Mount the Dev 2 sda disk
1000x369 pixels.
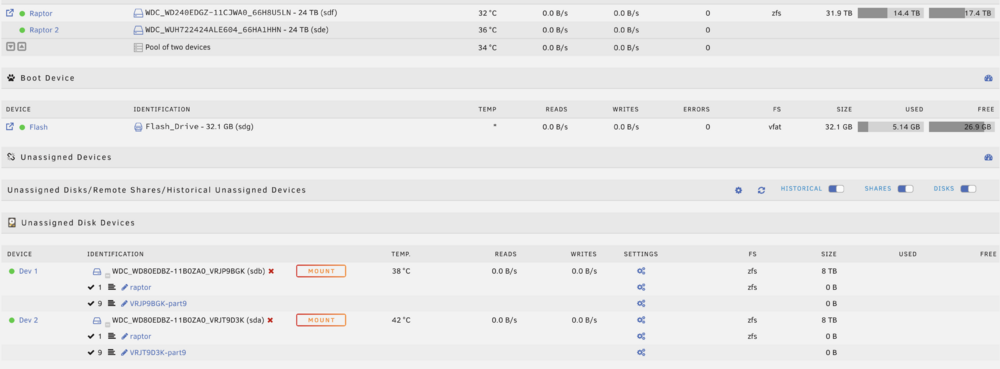[x=321, y=319]
